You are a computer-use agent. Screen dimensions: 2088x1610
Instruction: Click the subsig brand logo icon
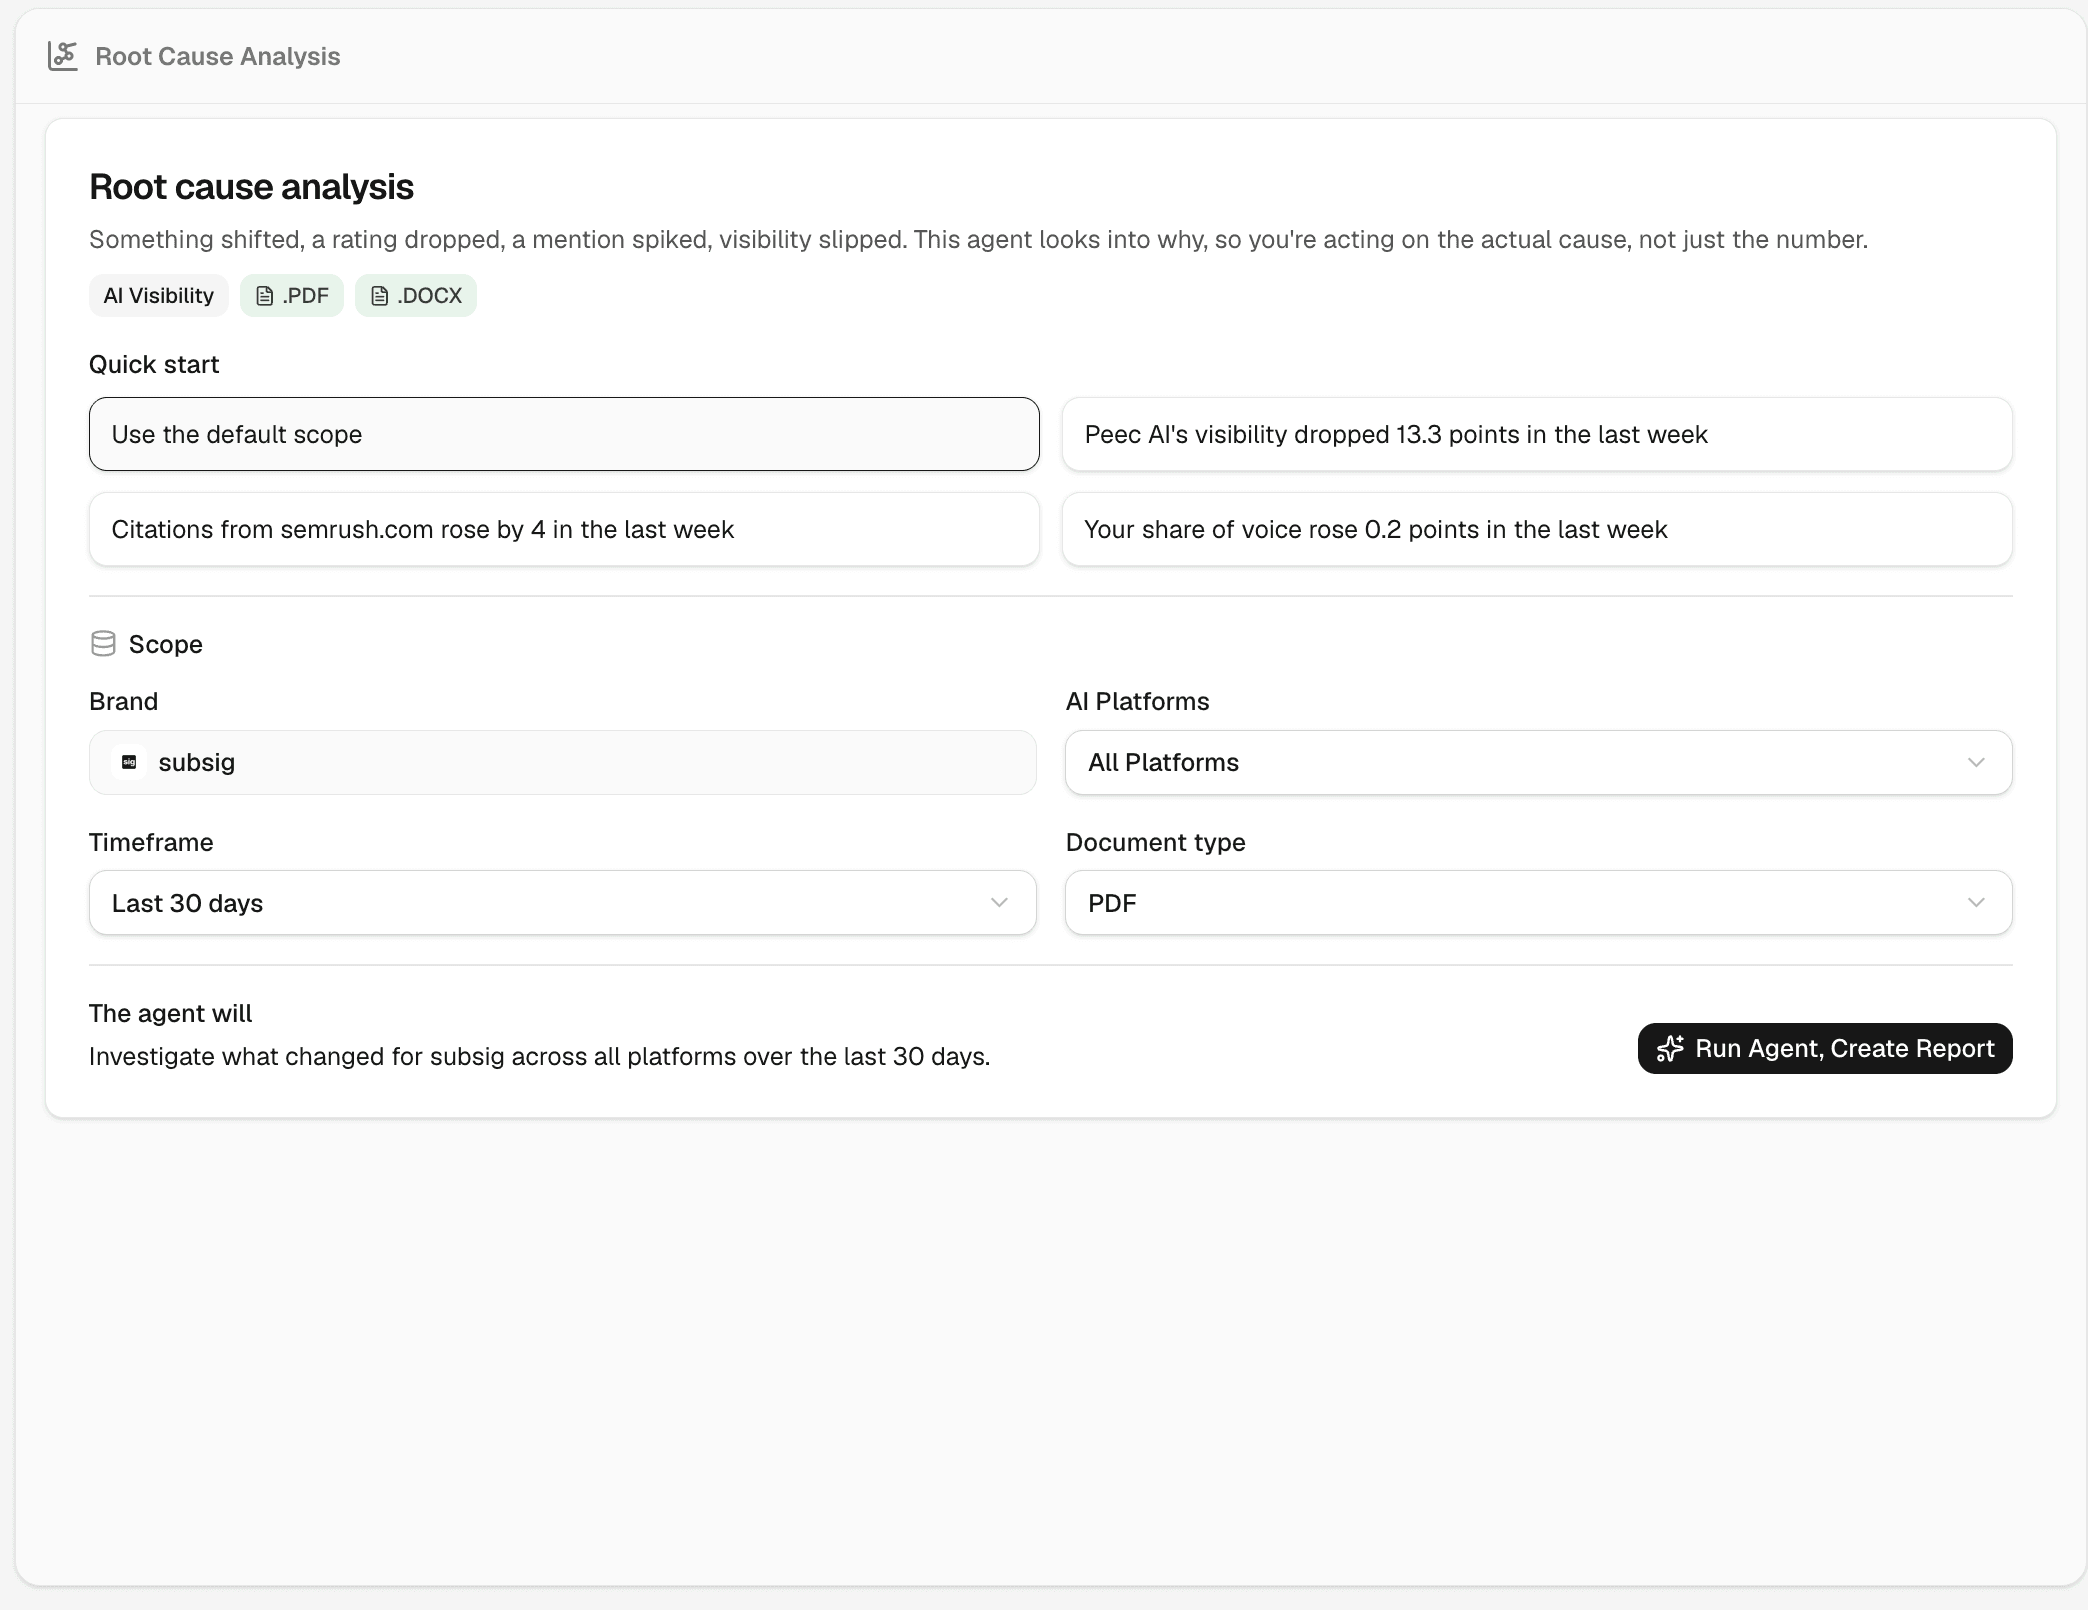129,763
